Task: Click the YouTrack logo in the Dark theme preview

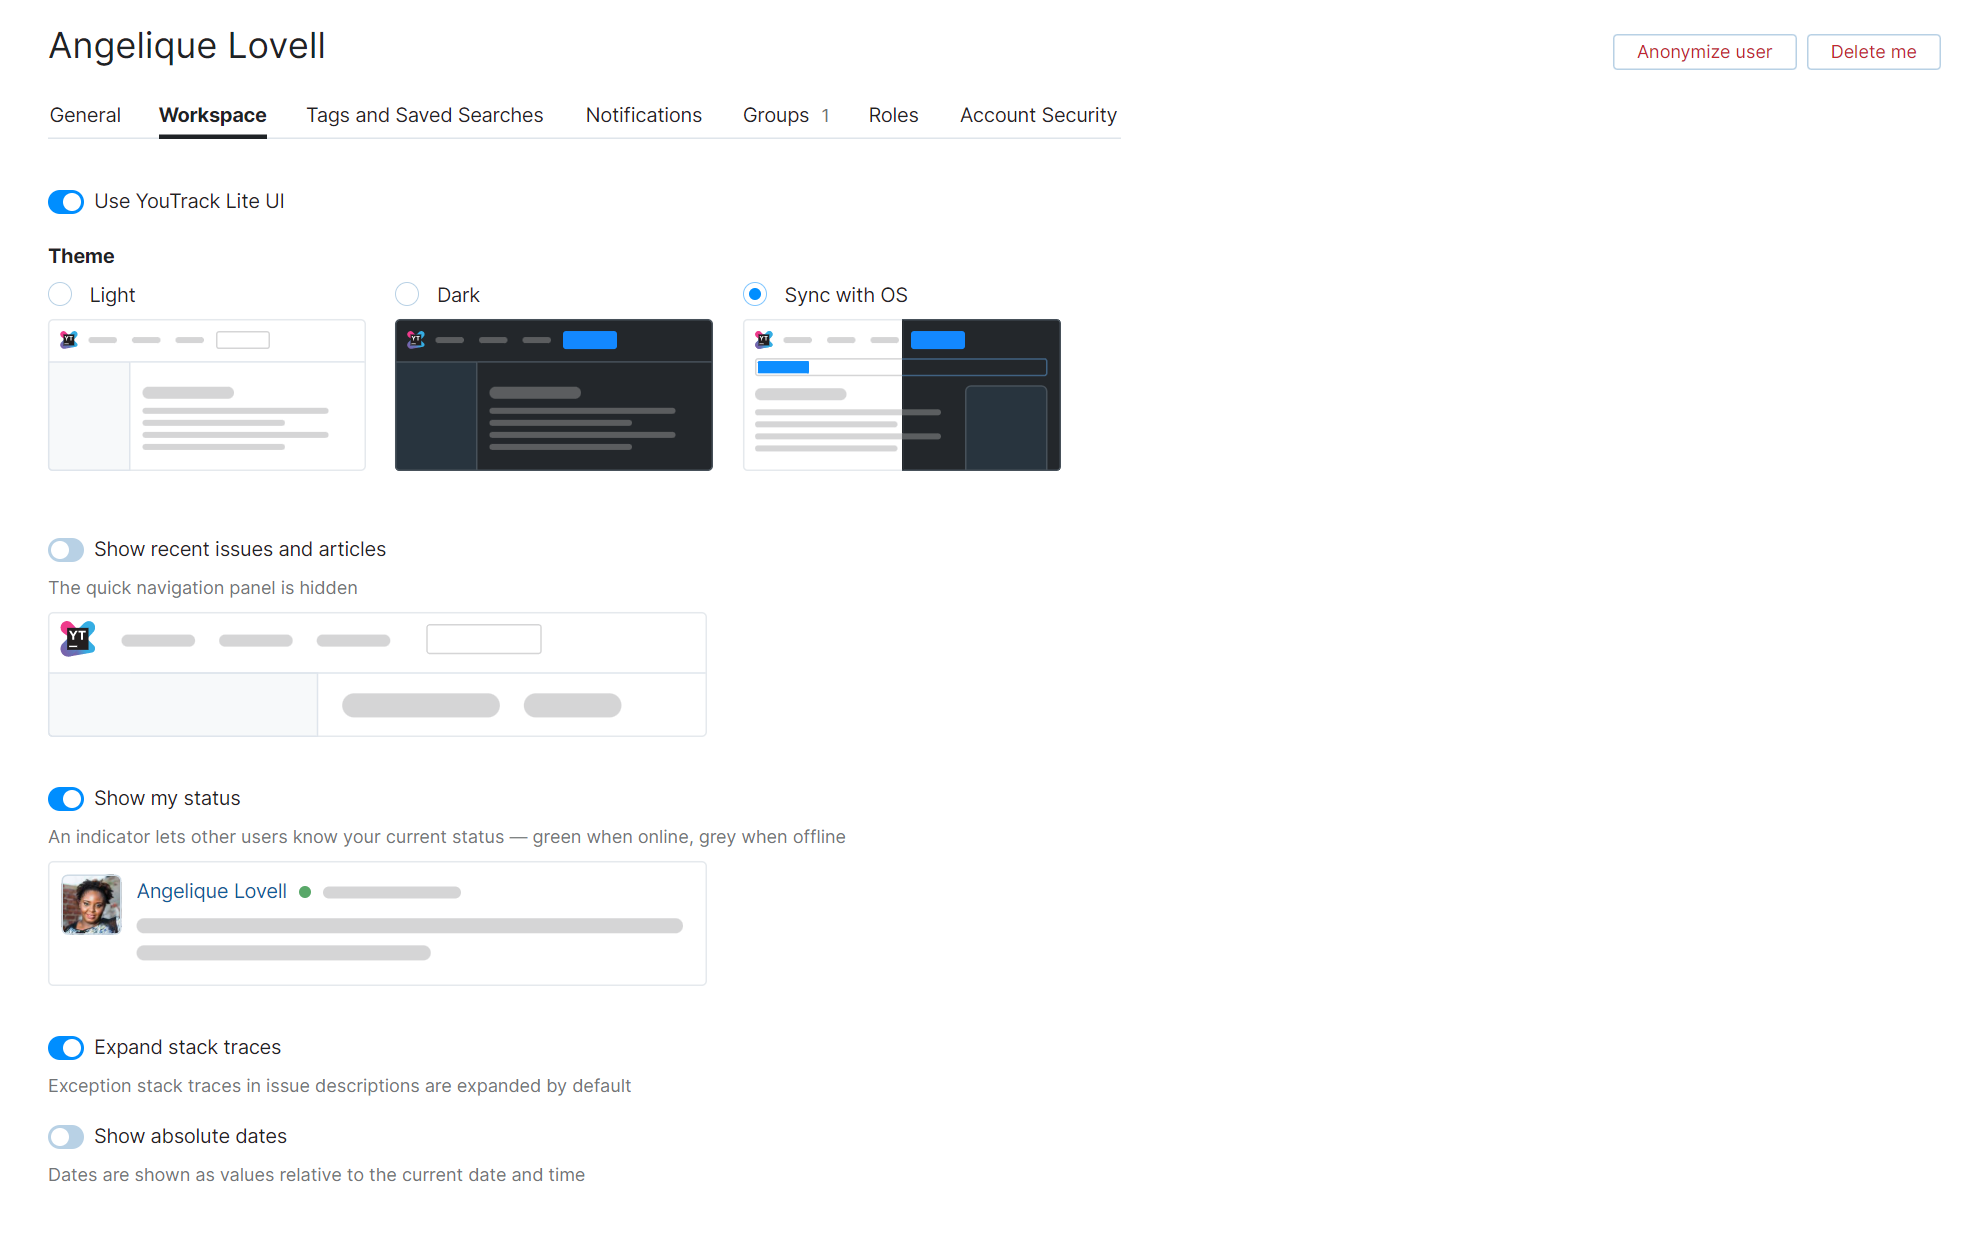Action: pos(415,339)
